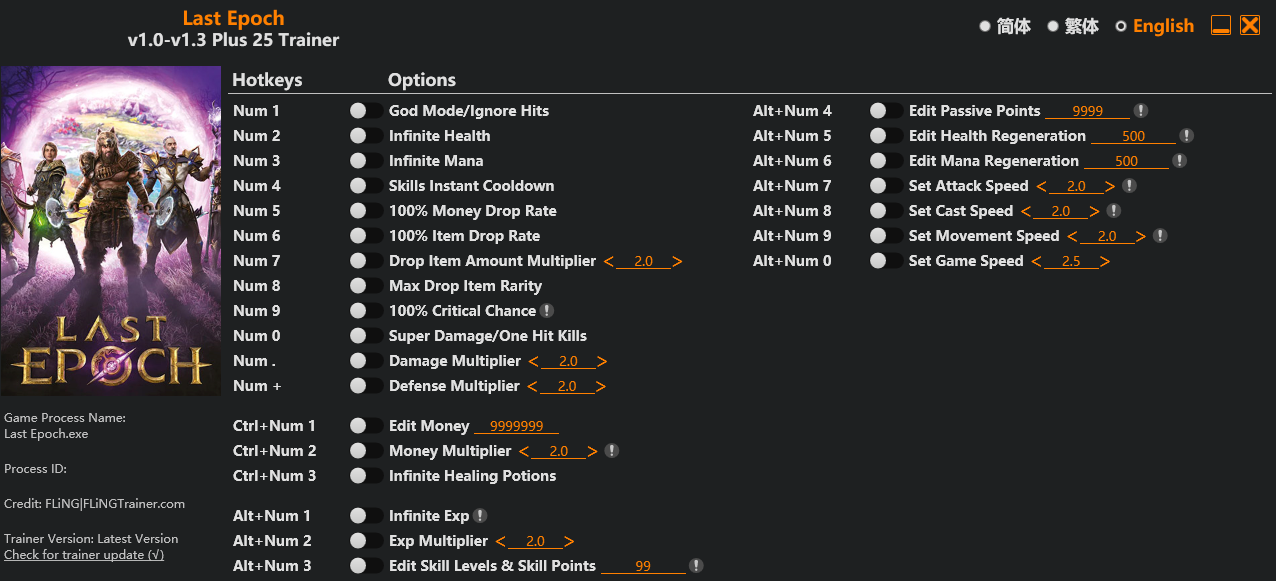Toggle Edit Money switch
1276x581 pixels.
click(x=366, y=426)
